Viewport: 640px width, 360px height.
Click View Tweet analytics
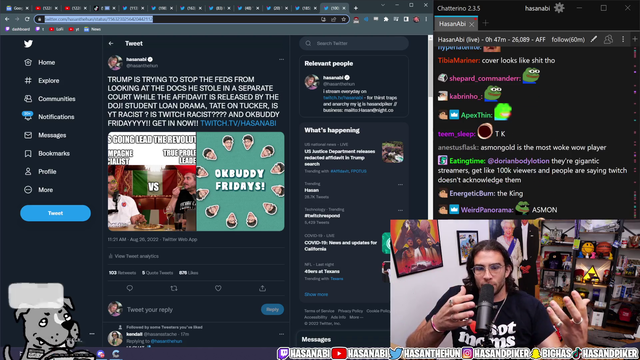click(x=133, y=256)
